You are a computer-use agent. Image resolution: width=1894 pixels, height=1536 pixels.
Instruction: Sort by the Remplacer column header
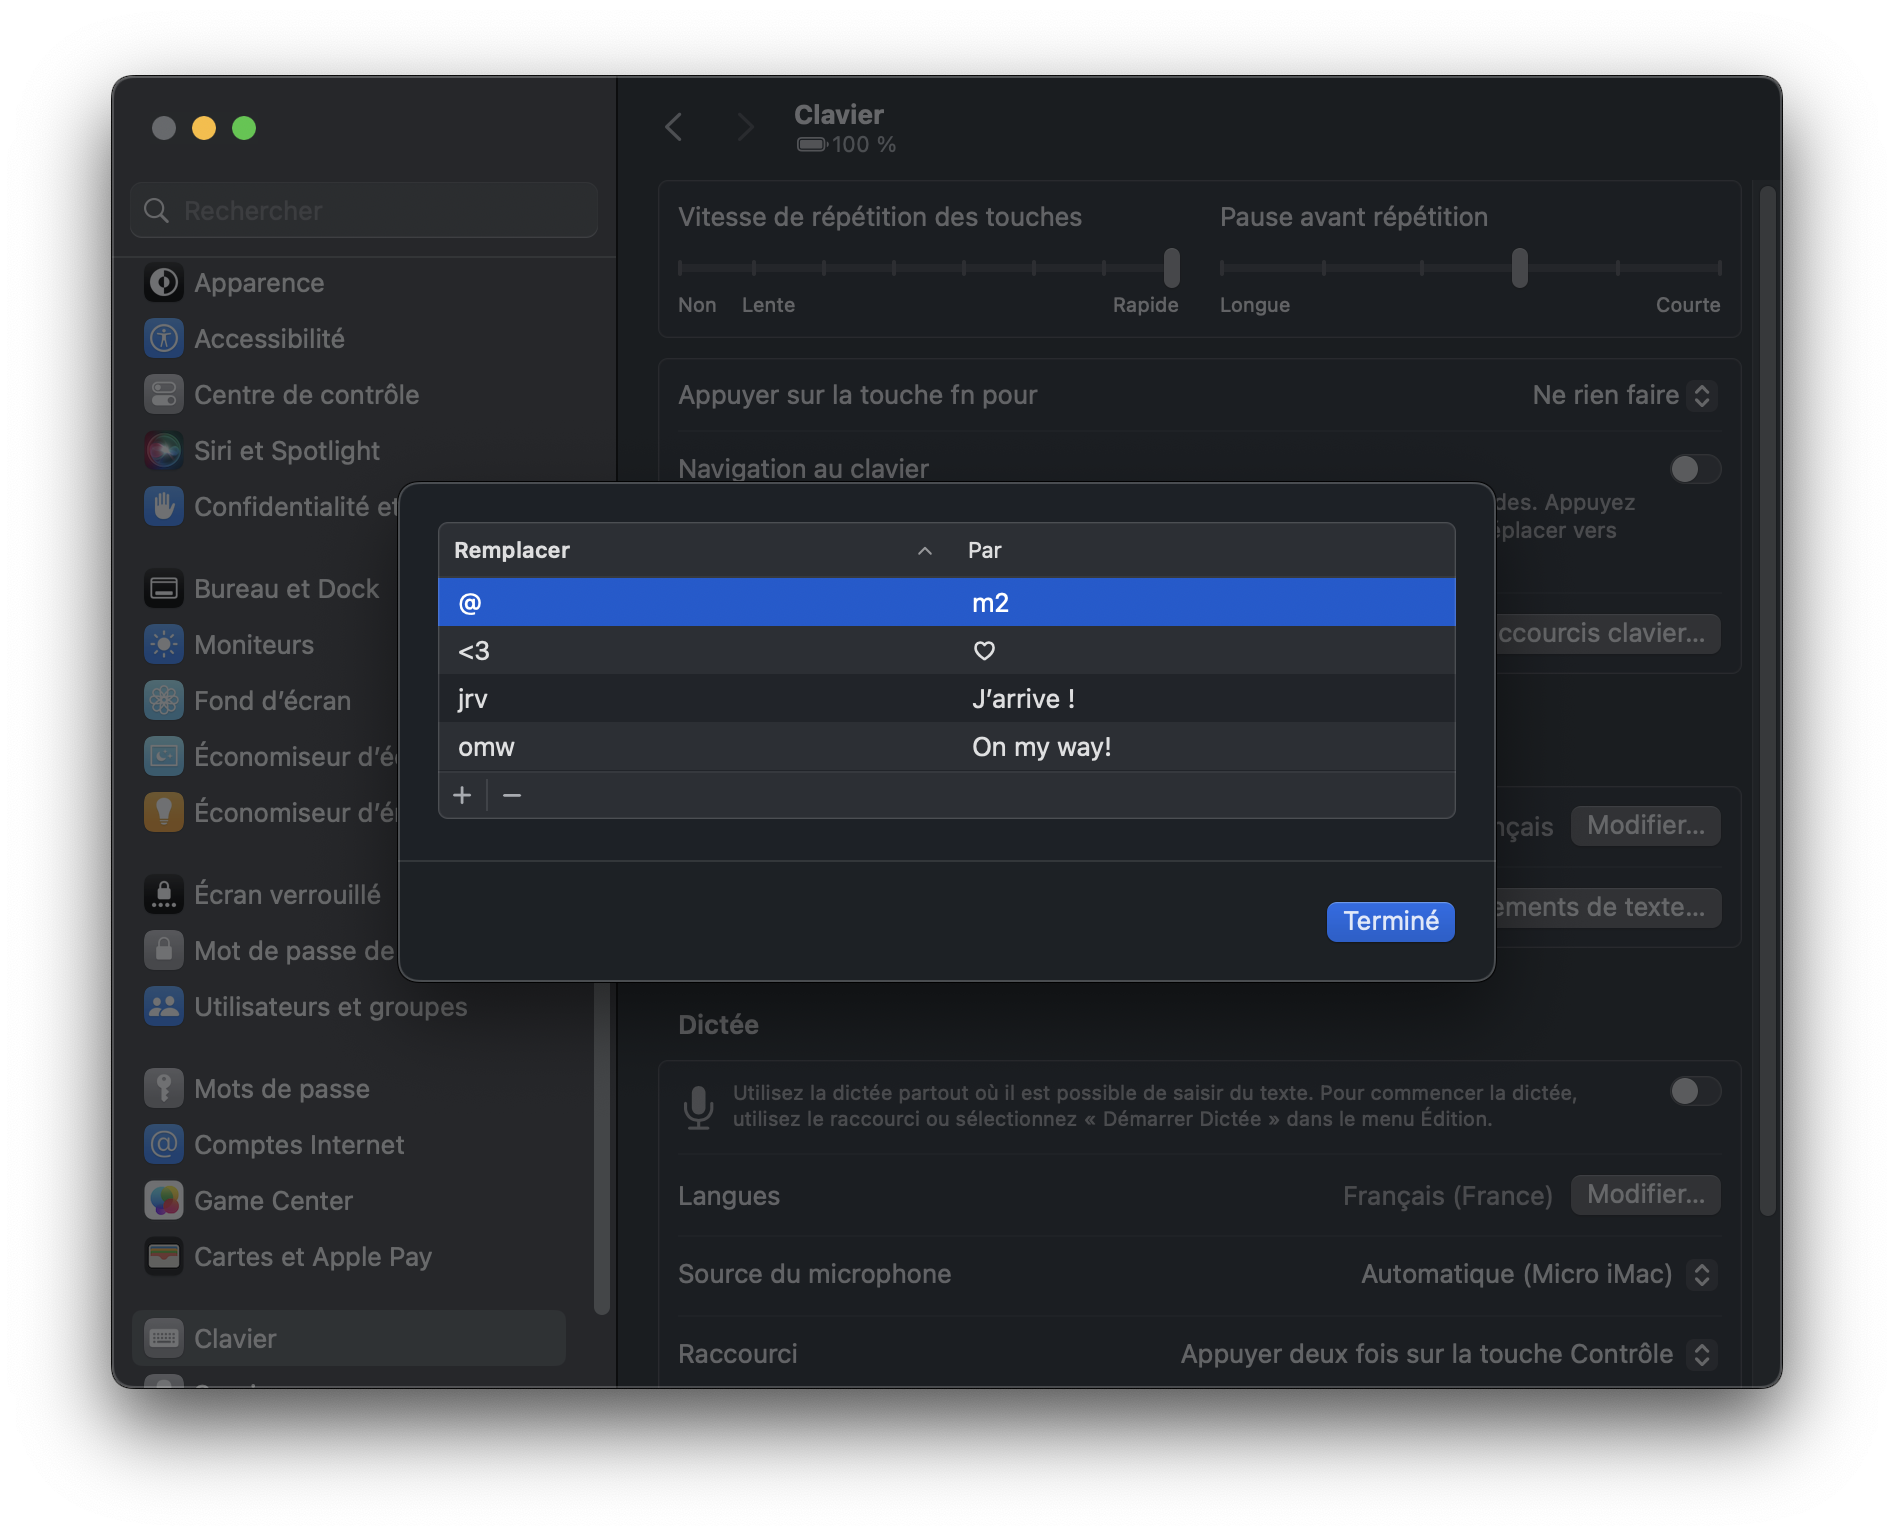[x=692, y=550]
